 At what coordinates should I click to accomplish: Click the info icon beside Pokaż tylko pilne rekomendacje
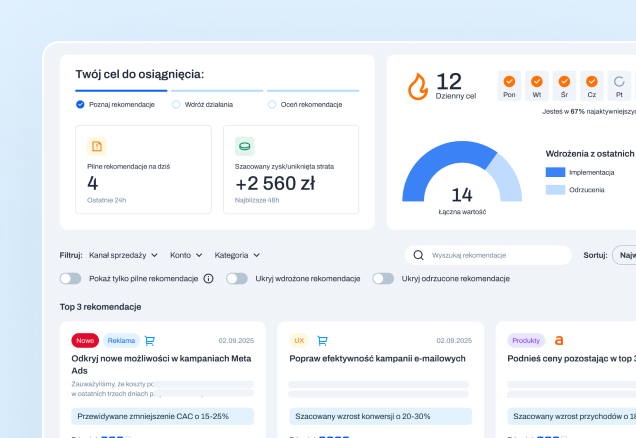pos(208,279)
